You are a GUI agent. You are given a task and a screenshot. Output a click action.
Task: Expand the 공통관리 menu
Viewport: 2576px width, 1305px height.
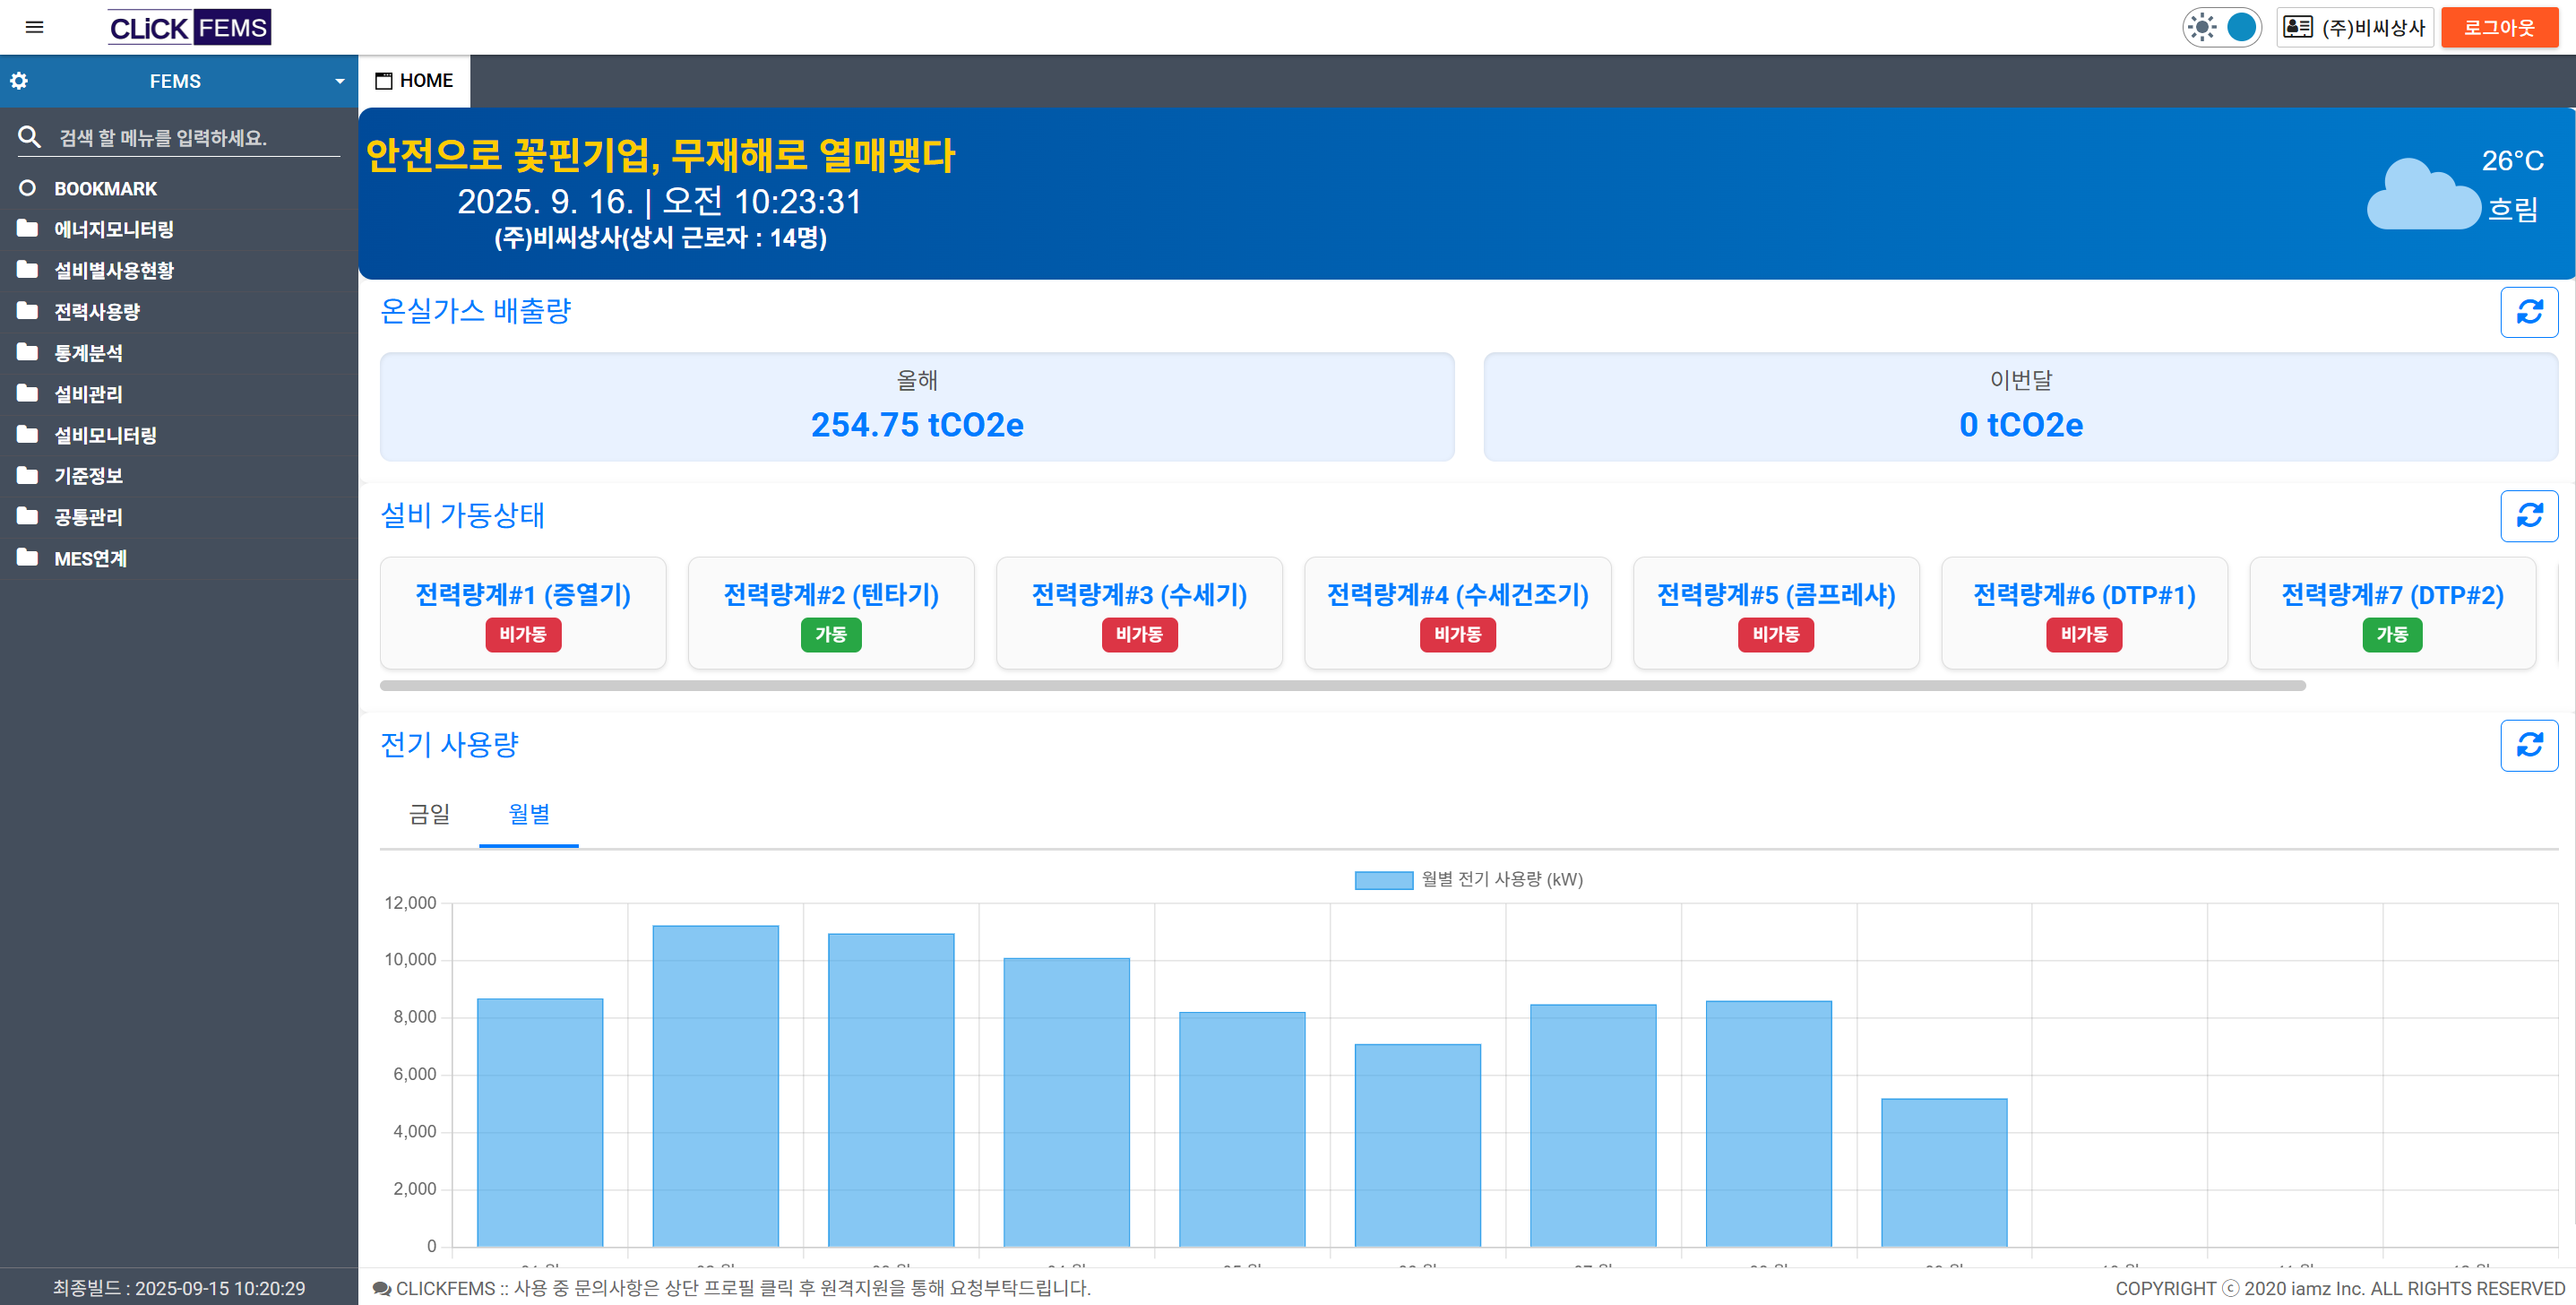click(x=179, y=516)
